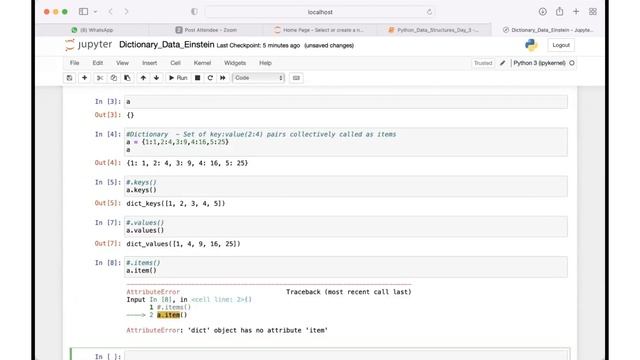Click the pencil edit-mode indicator icon

pyautogui.click(x=502, y=63)
